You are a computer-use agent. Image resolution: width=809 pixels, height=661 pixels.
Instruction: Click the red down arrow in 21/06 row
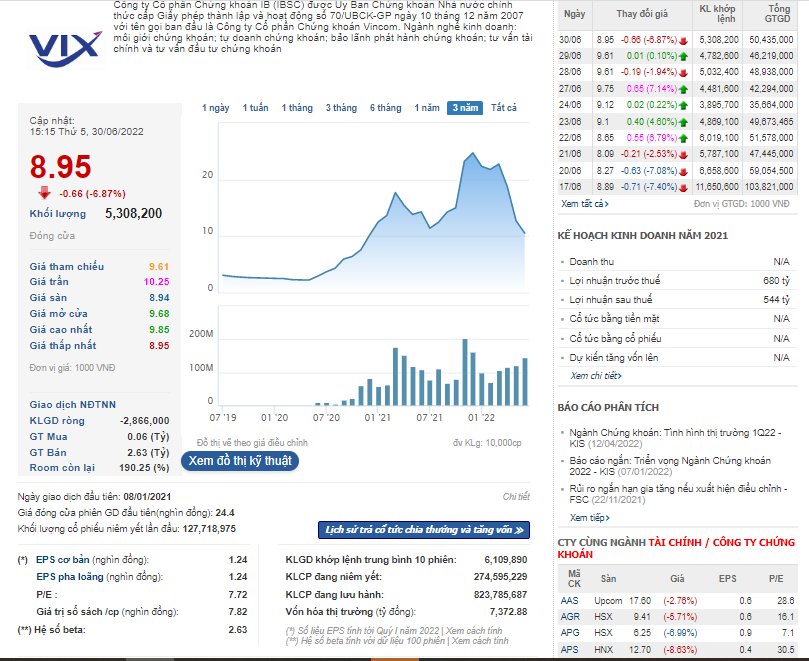(684, 154)
